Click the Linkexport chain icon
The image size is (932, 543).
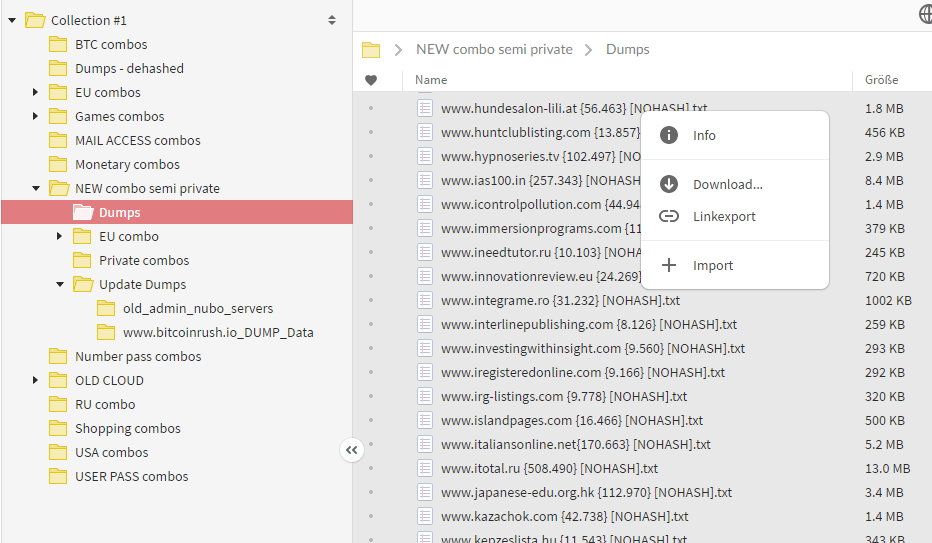(669, 216)
